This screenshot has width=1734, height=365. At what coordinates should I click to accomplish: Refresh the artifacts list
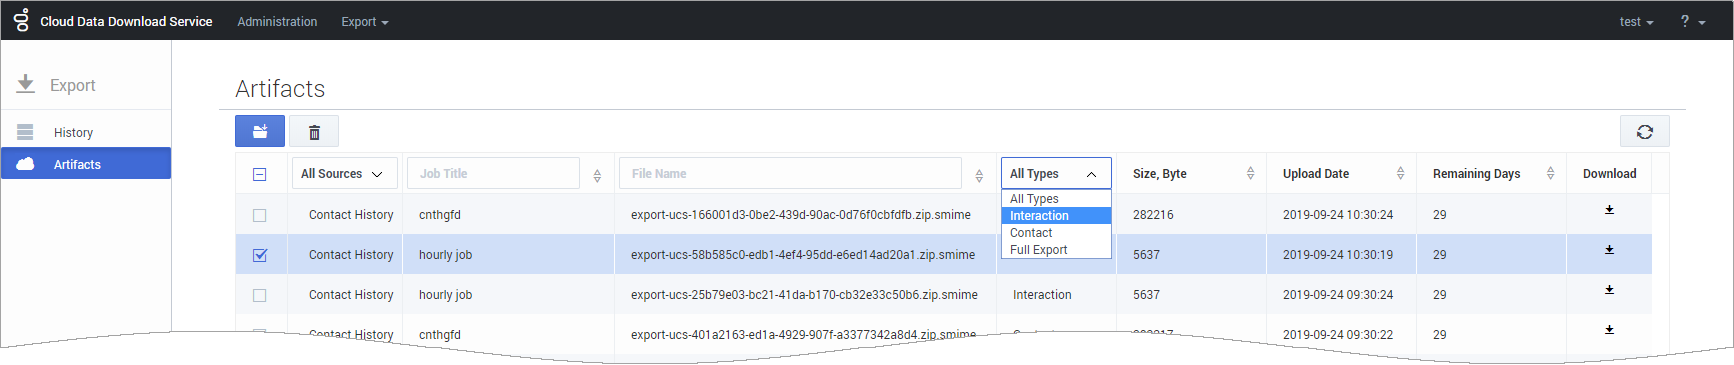coord(1644,131)
